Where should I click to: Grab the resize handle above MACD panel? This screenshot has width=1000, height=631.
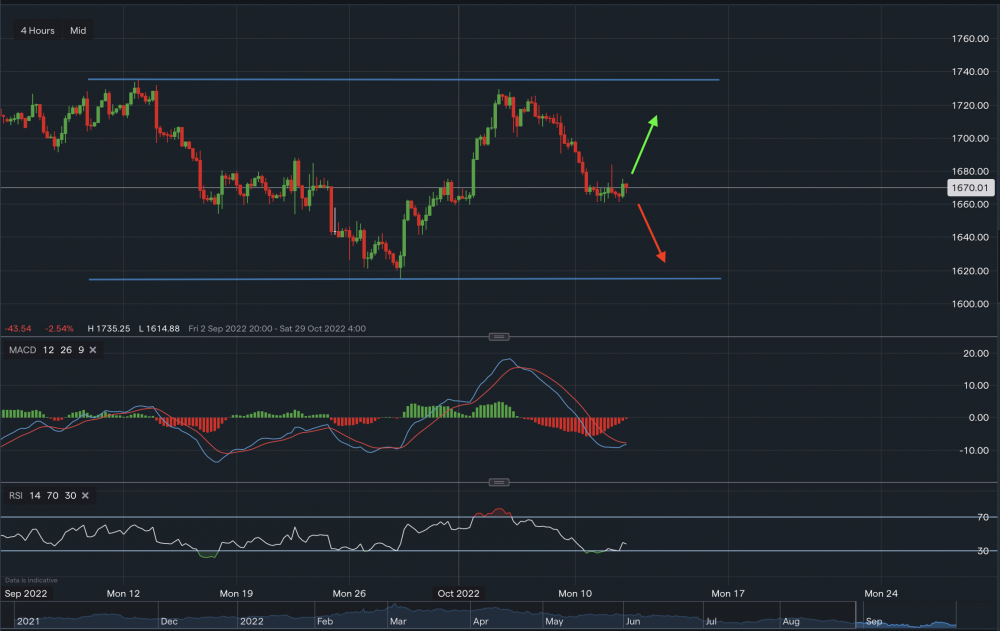pos(500,337)
